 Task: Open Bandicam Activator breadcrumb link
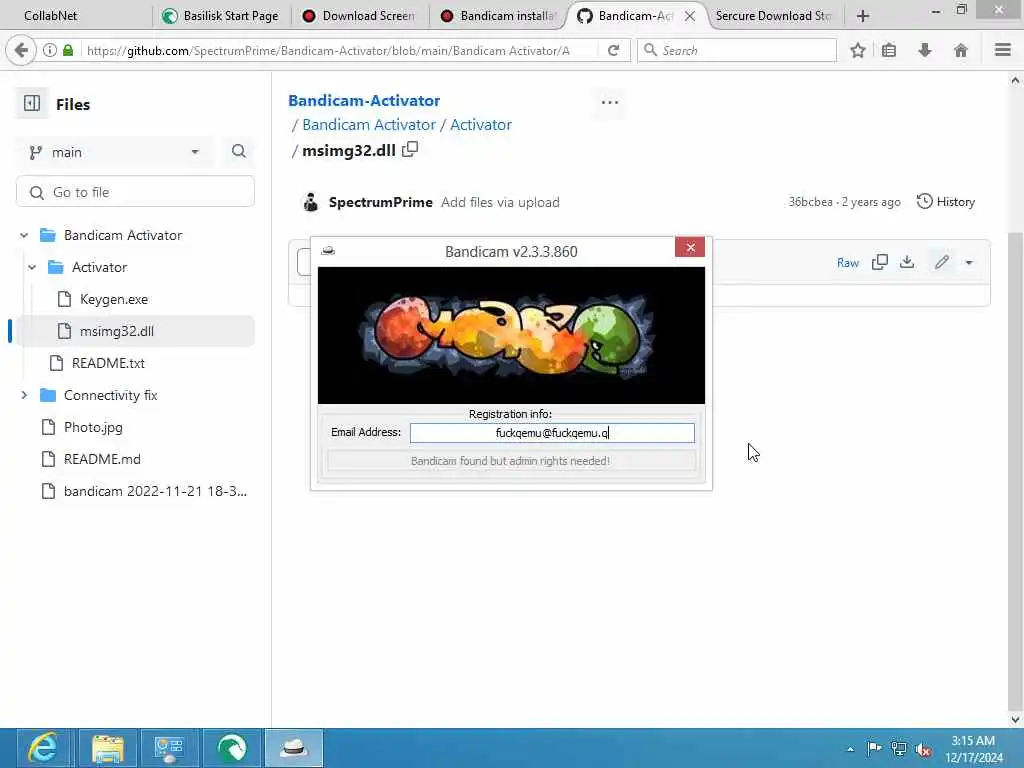(369, 125)
